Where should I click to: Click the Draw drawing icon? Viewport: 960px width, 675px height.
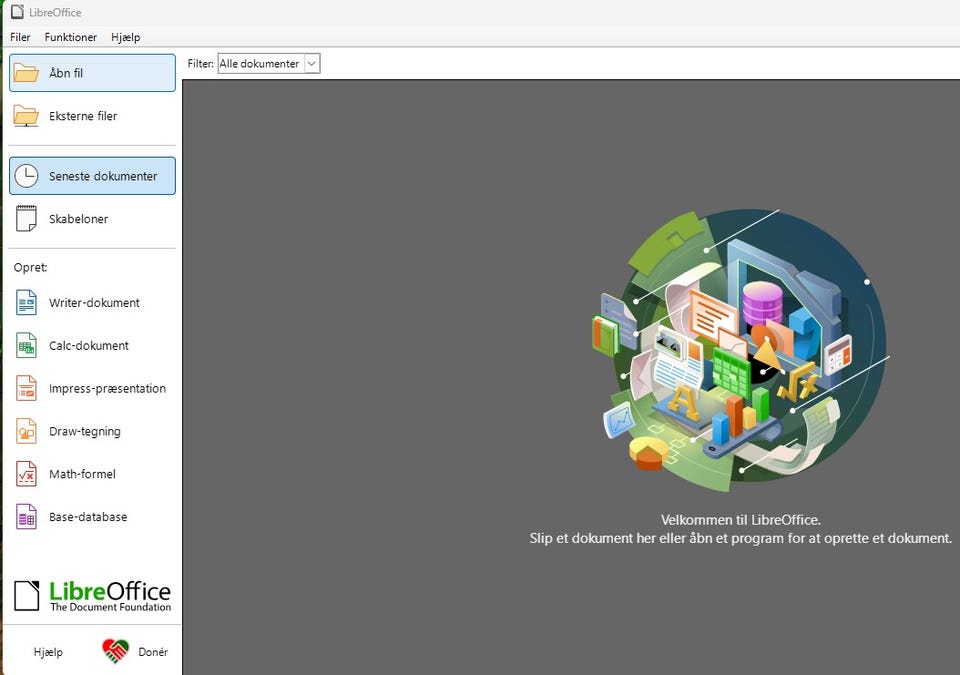coord(26,432)
